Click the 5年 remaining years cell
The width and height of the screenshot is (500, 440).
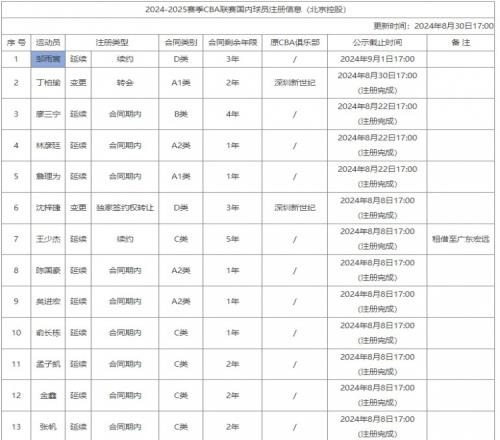tap(232, 239)
